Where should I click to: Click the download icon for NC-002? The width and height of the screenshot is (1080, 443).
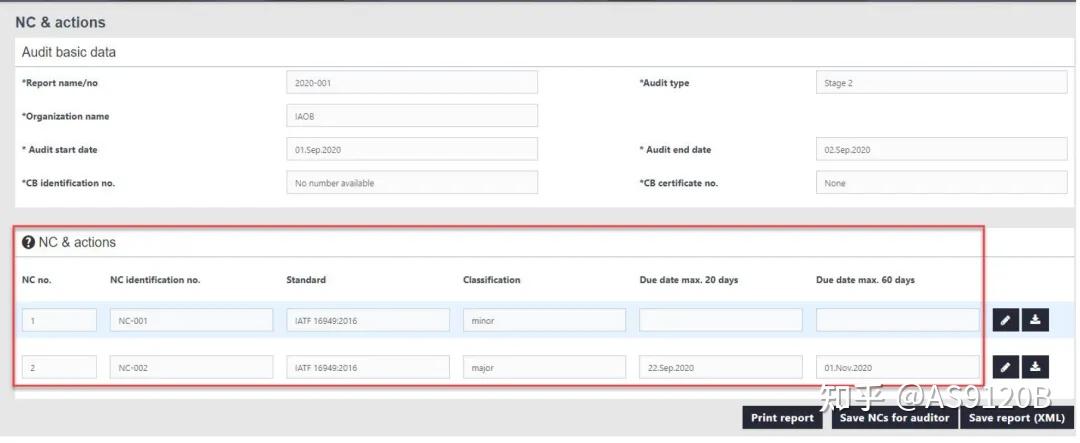(1035, 367)
